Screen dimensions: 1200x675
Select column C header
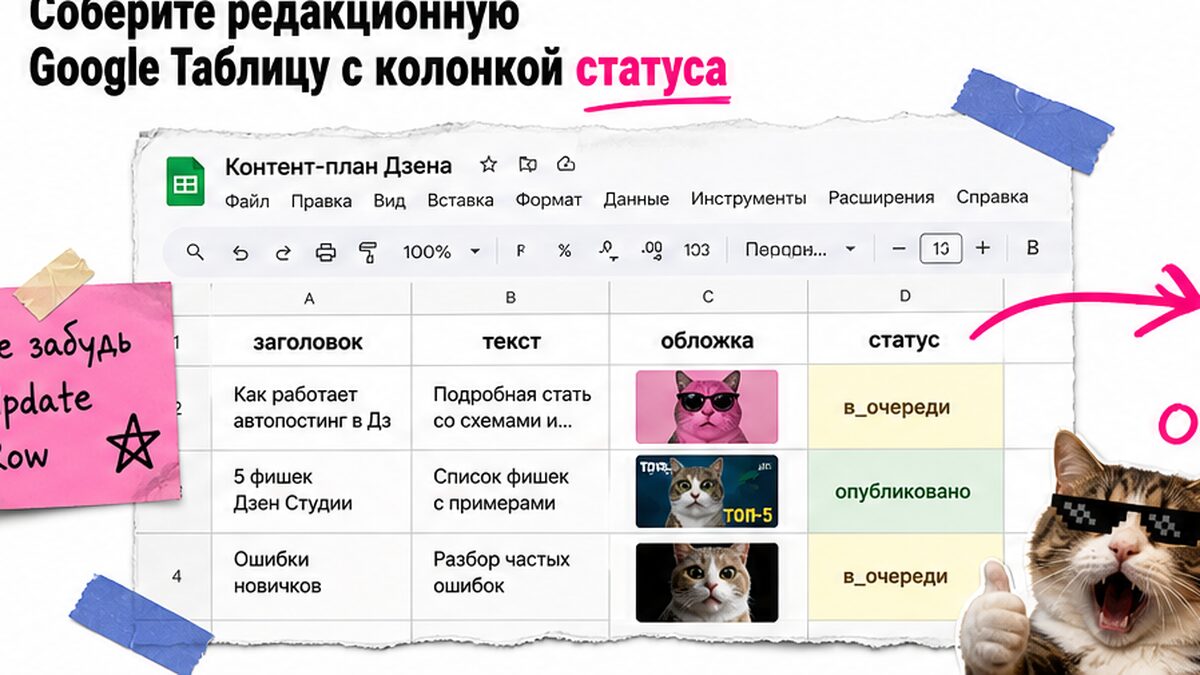(708, 296)
